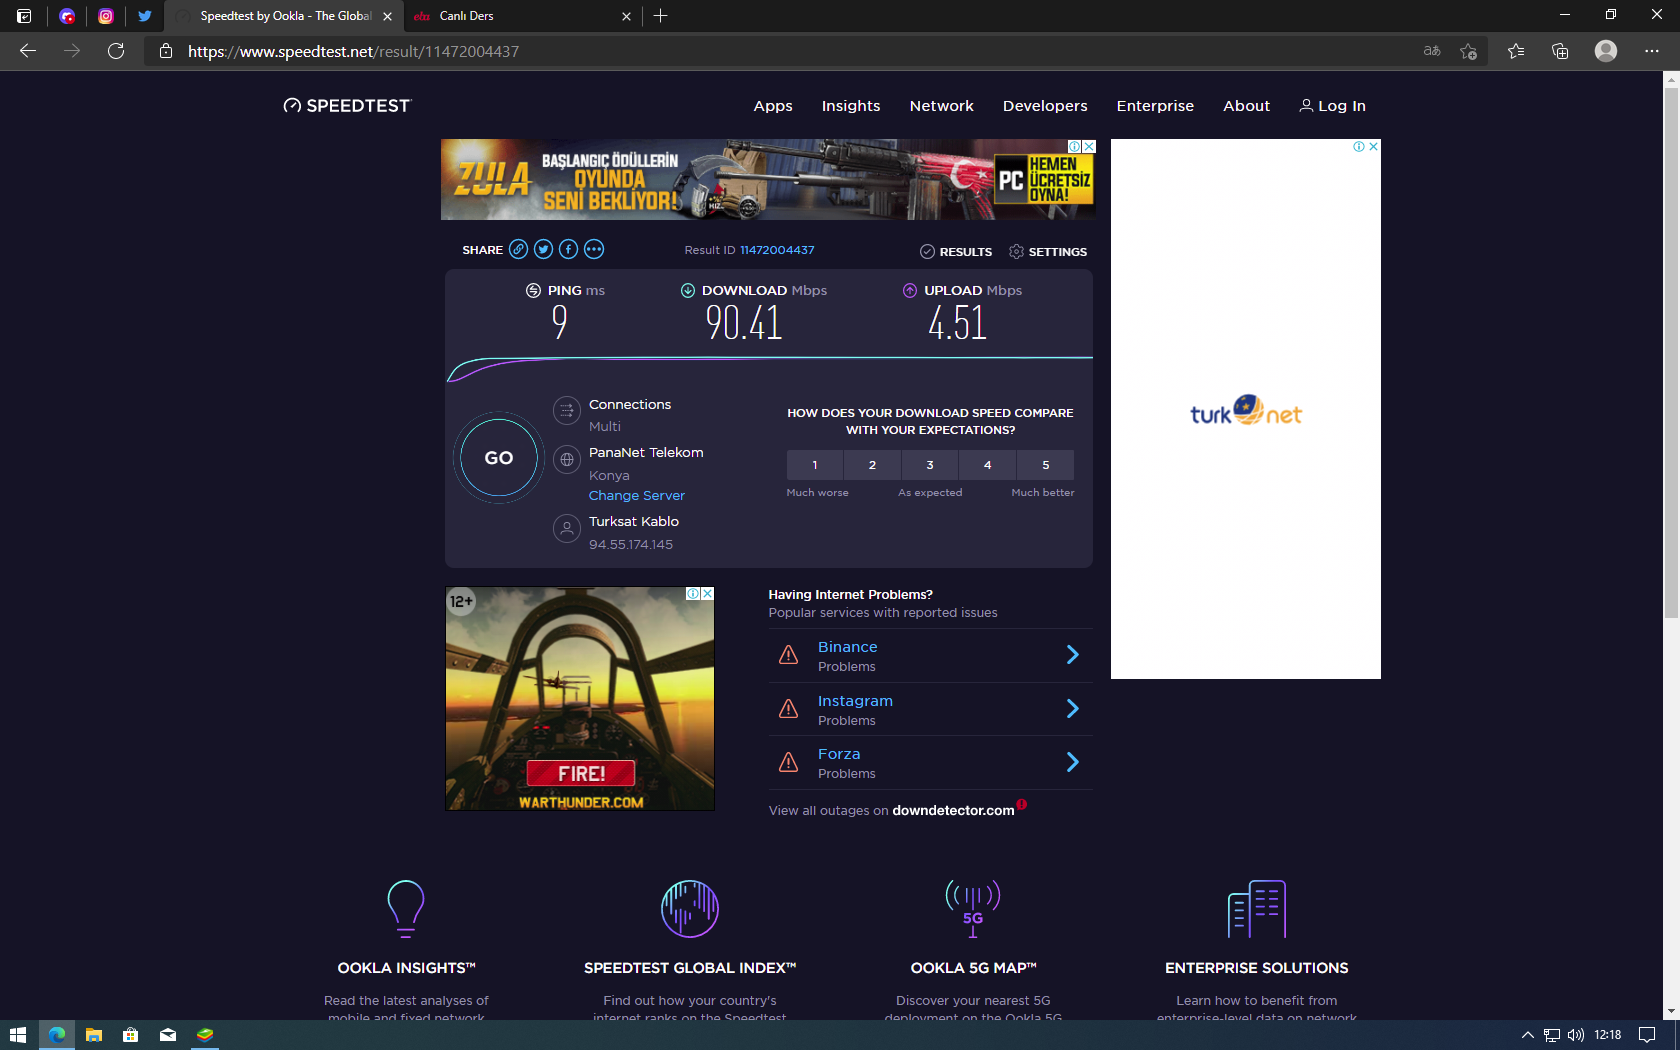Viewport: 1680px width, 1050px height.
Task: Open Enterprise Solutions section
Action: pos(1257,968)
